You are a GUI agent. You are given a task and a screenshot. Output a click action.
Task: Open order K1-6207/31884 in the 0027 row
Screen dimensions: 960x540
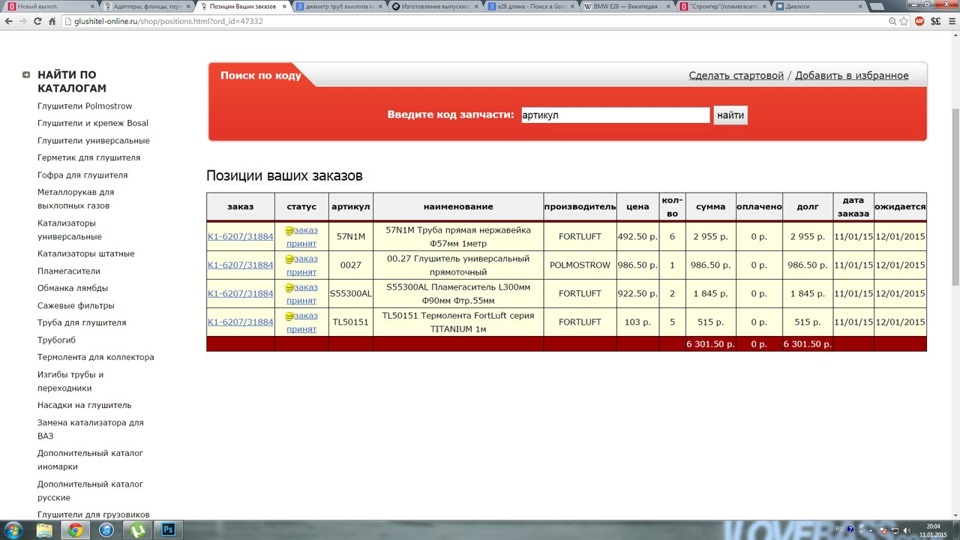240,265
